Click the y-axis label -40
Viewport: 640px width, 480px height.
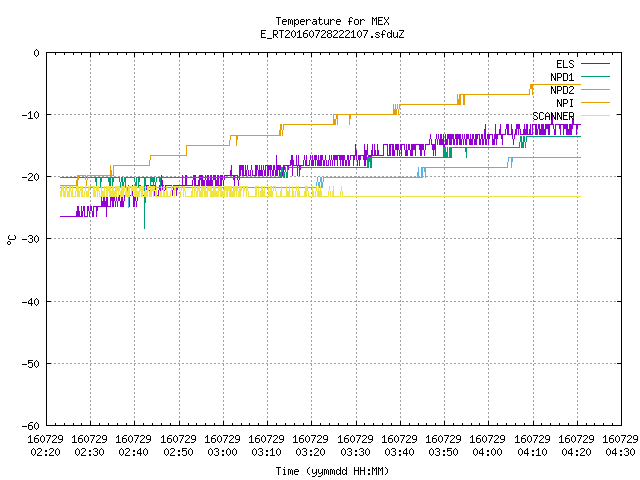click(31, 302)
